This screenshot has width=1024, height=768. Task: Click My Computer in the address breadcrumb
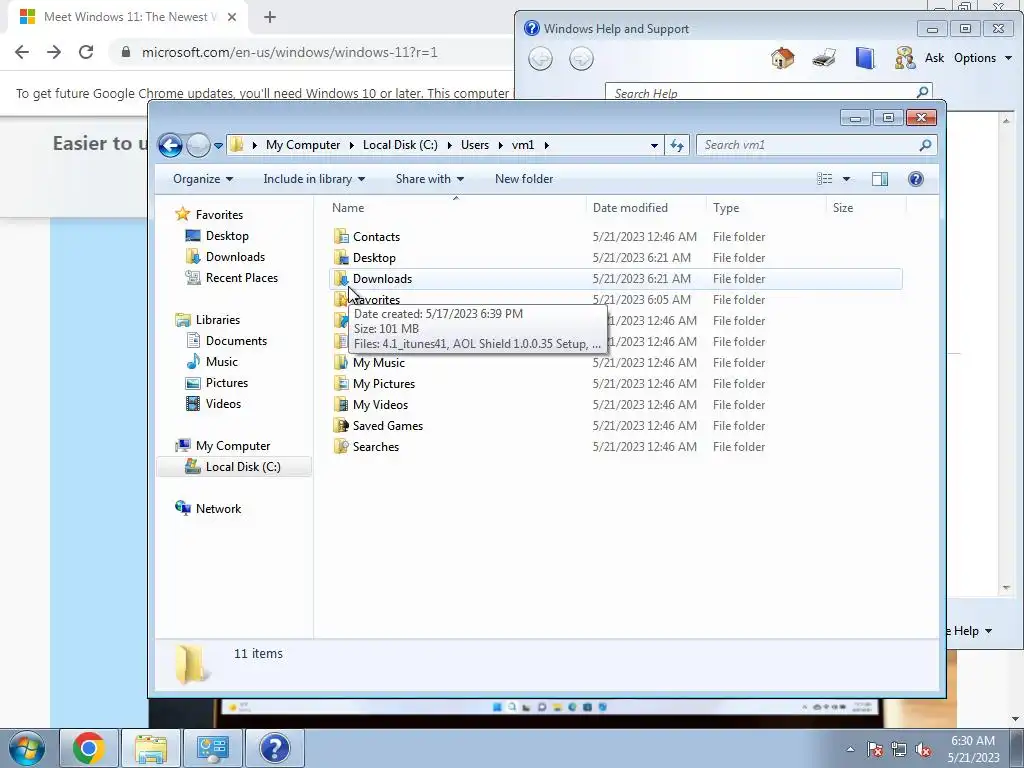click(303, 145)
